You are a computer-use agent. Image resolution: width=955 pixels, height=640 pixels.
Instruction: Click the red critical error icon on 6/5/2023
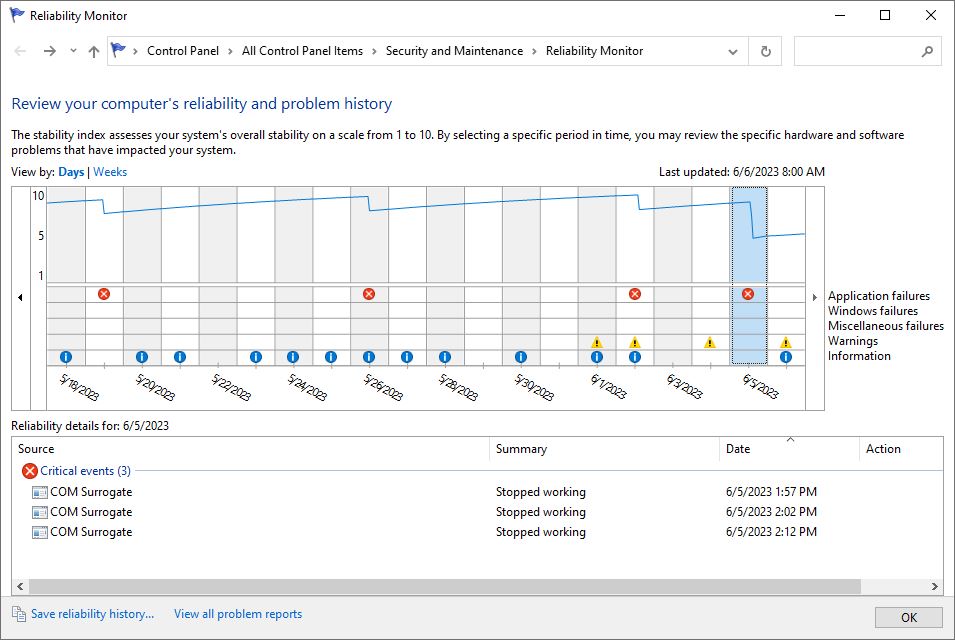[x=747, y=293]
